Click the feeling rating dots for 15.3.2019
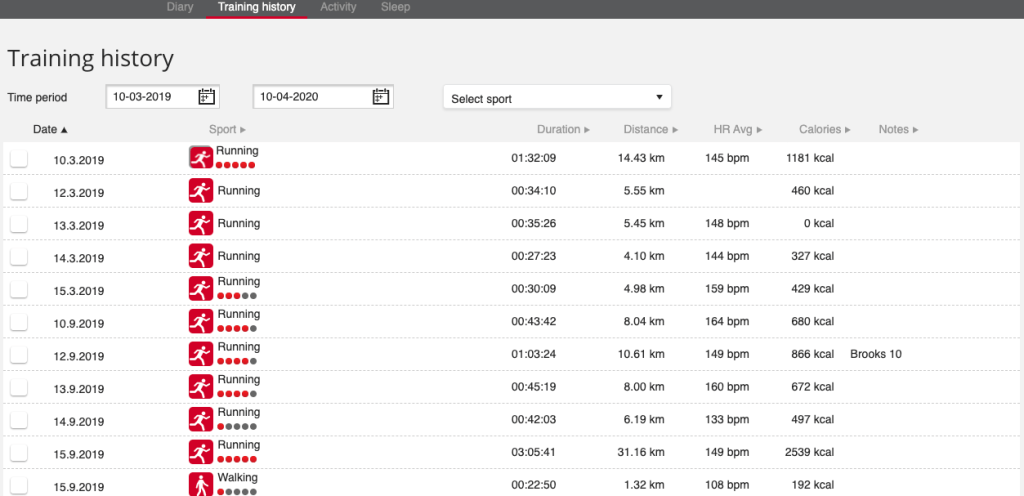 pos(237,296)
